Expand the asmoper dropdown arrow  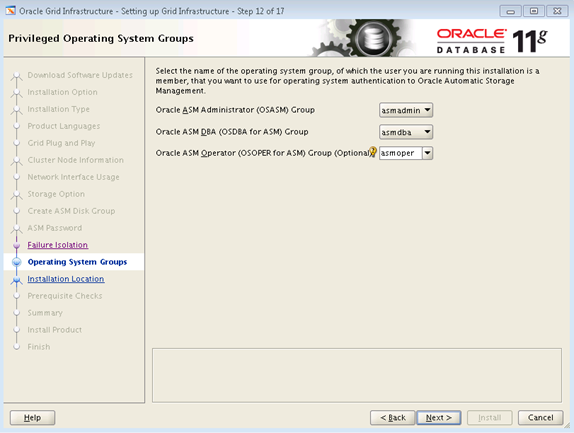tap(427, 153)
